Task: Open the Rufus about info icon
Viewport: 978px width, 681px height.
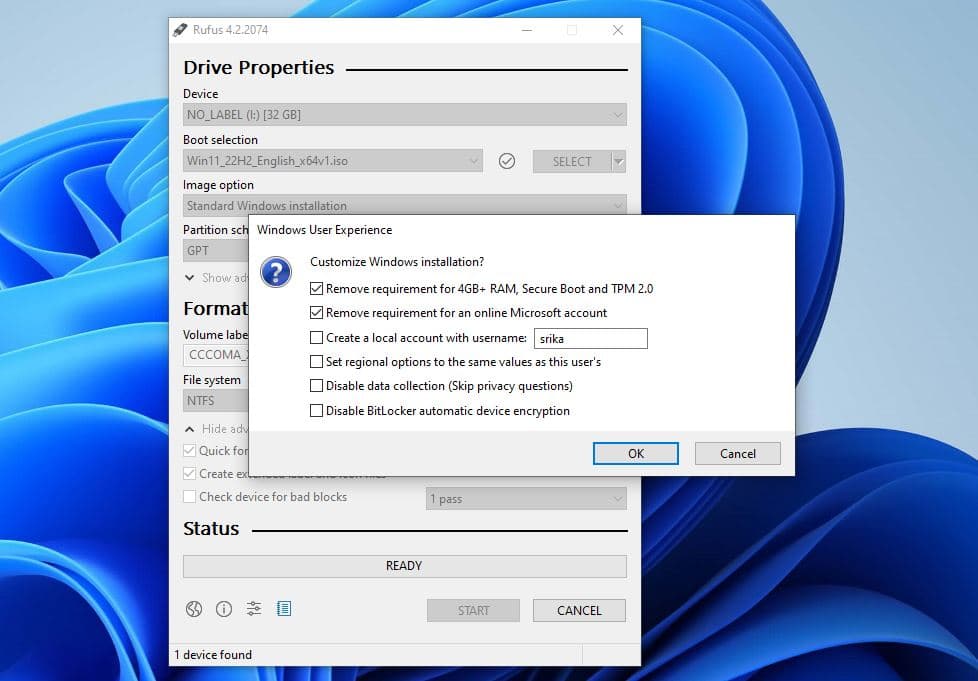Action: 224,609
